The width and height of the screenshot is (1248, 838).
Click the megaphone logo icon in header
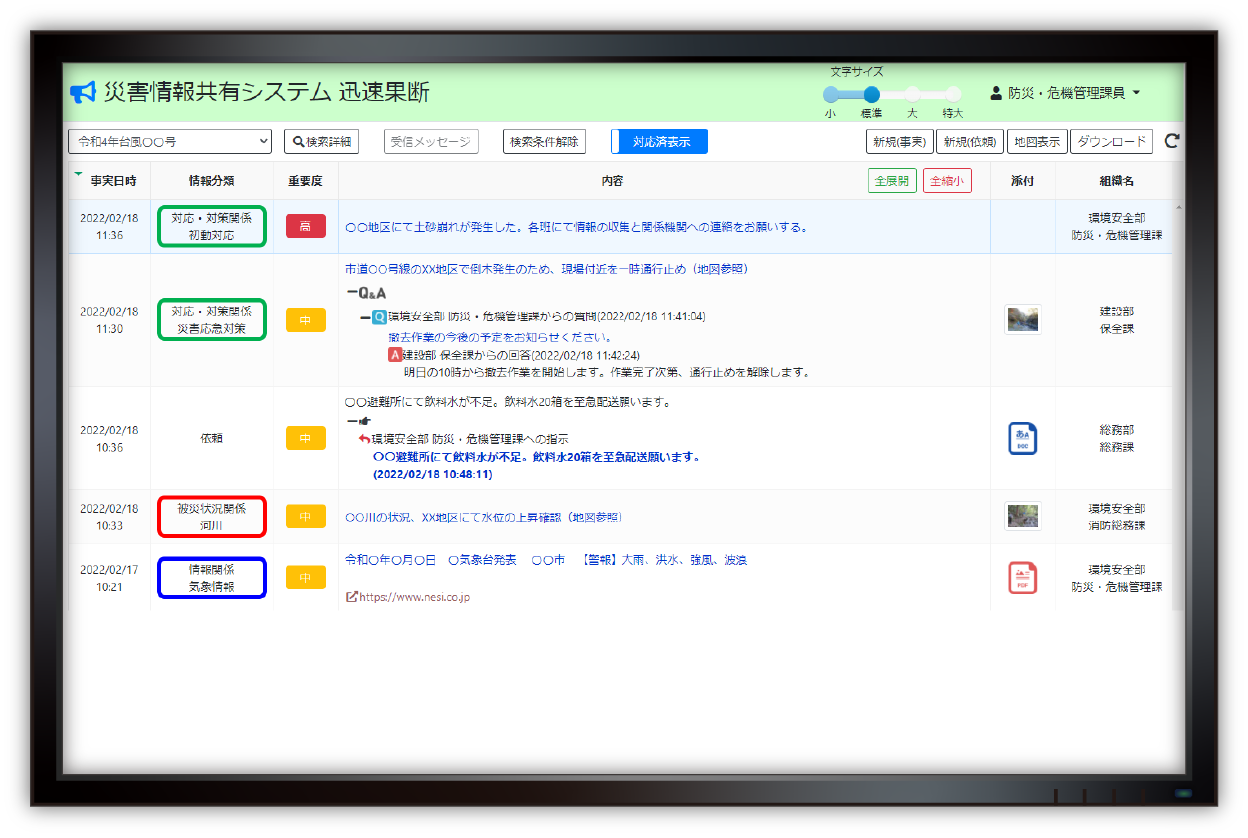82,93
